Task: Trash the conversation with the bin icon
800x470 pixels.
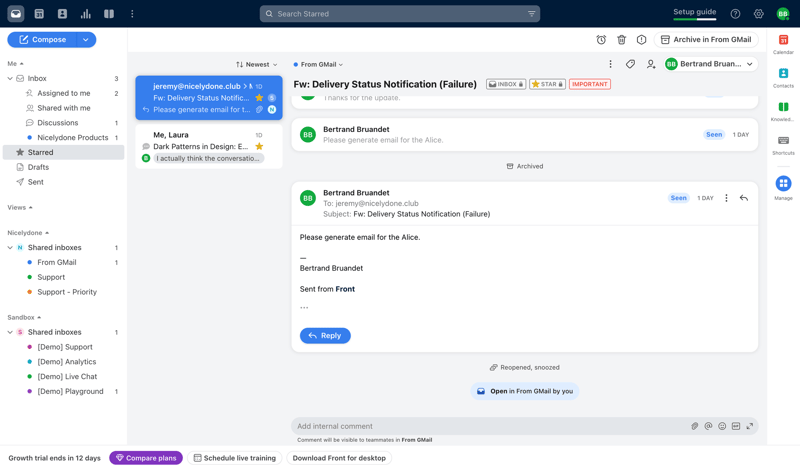Action: [x=621, y=39]
